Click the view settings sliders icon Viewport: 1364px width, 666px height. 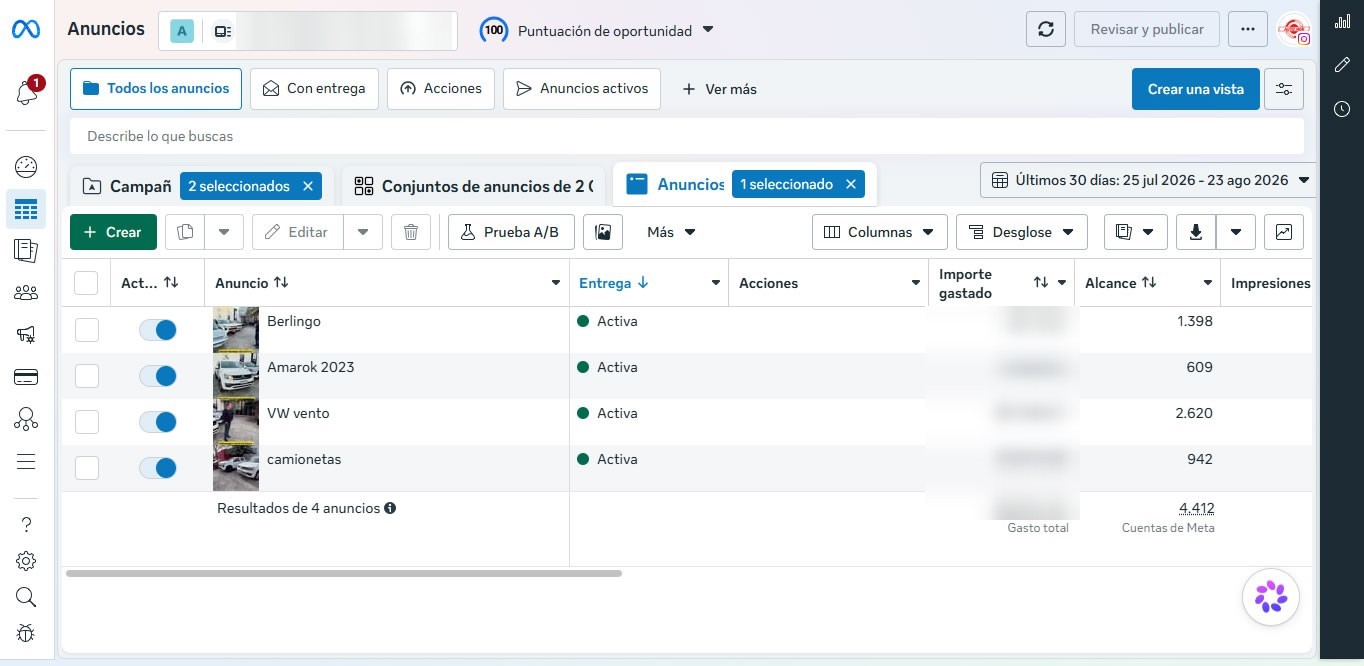(x=1284, y=89)
